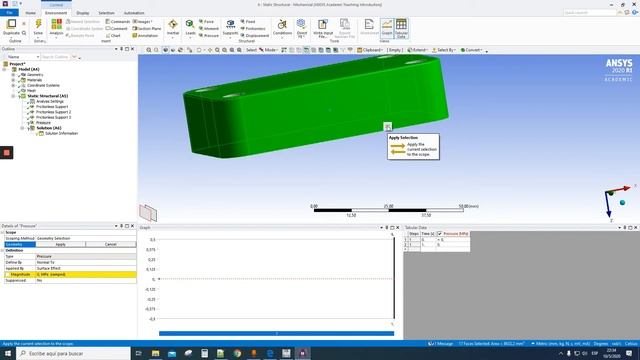640x360 pixels.
Task: Click the Apply Selection icon on the model
Action: [387, 127]
